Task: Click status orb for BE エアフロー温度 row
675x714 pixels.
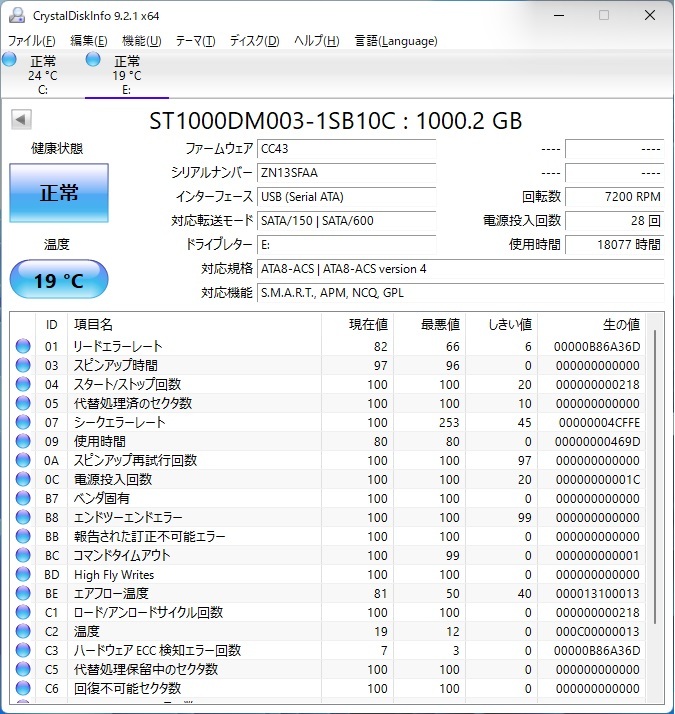Action: click(x=23, y=593)
